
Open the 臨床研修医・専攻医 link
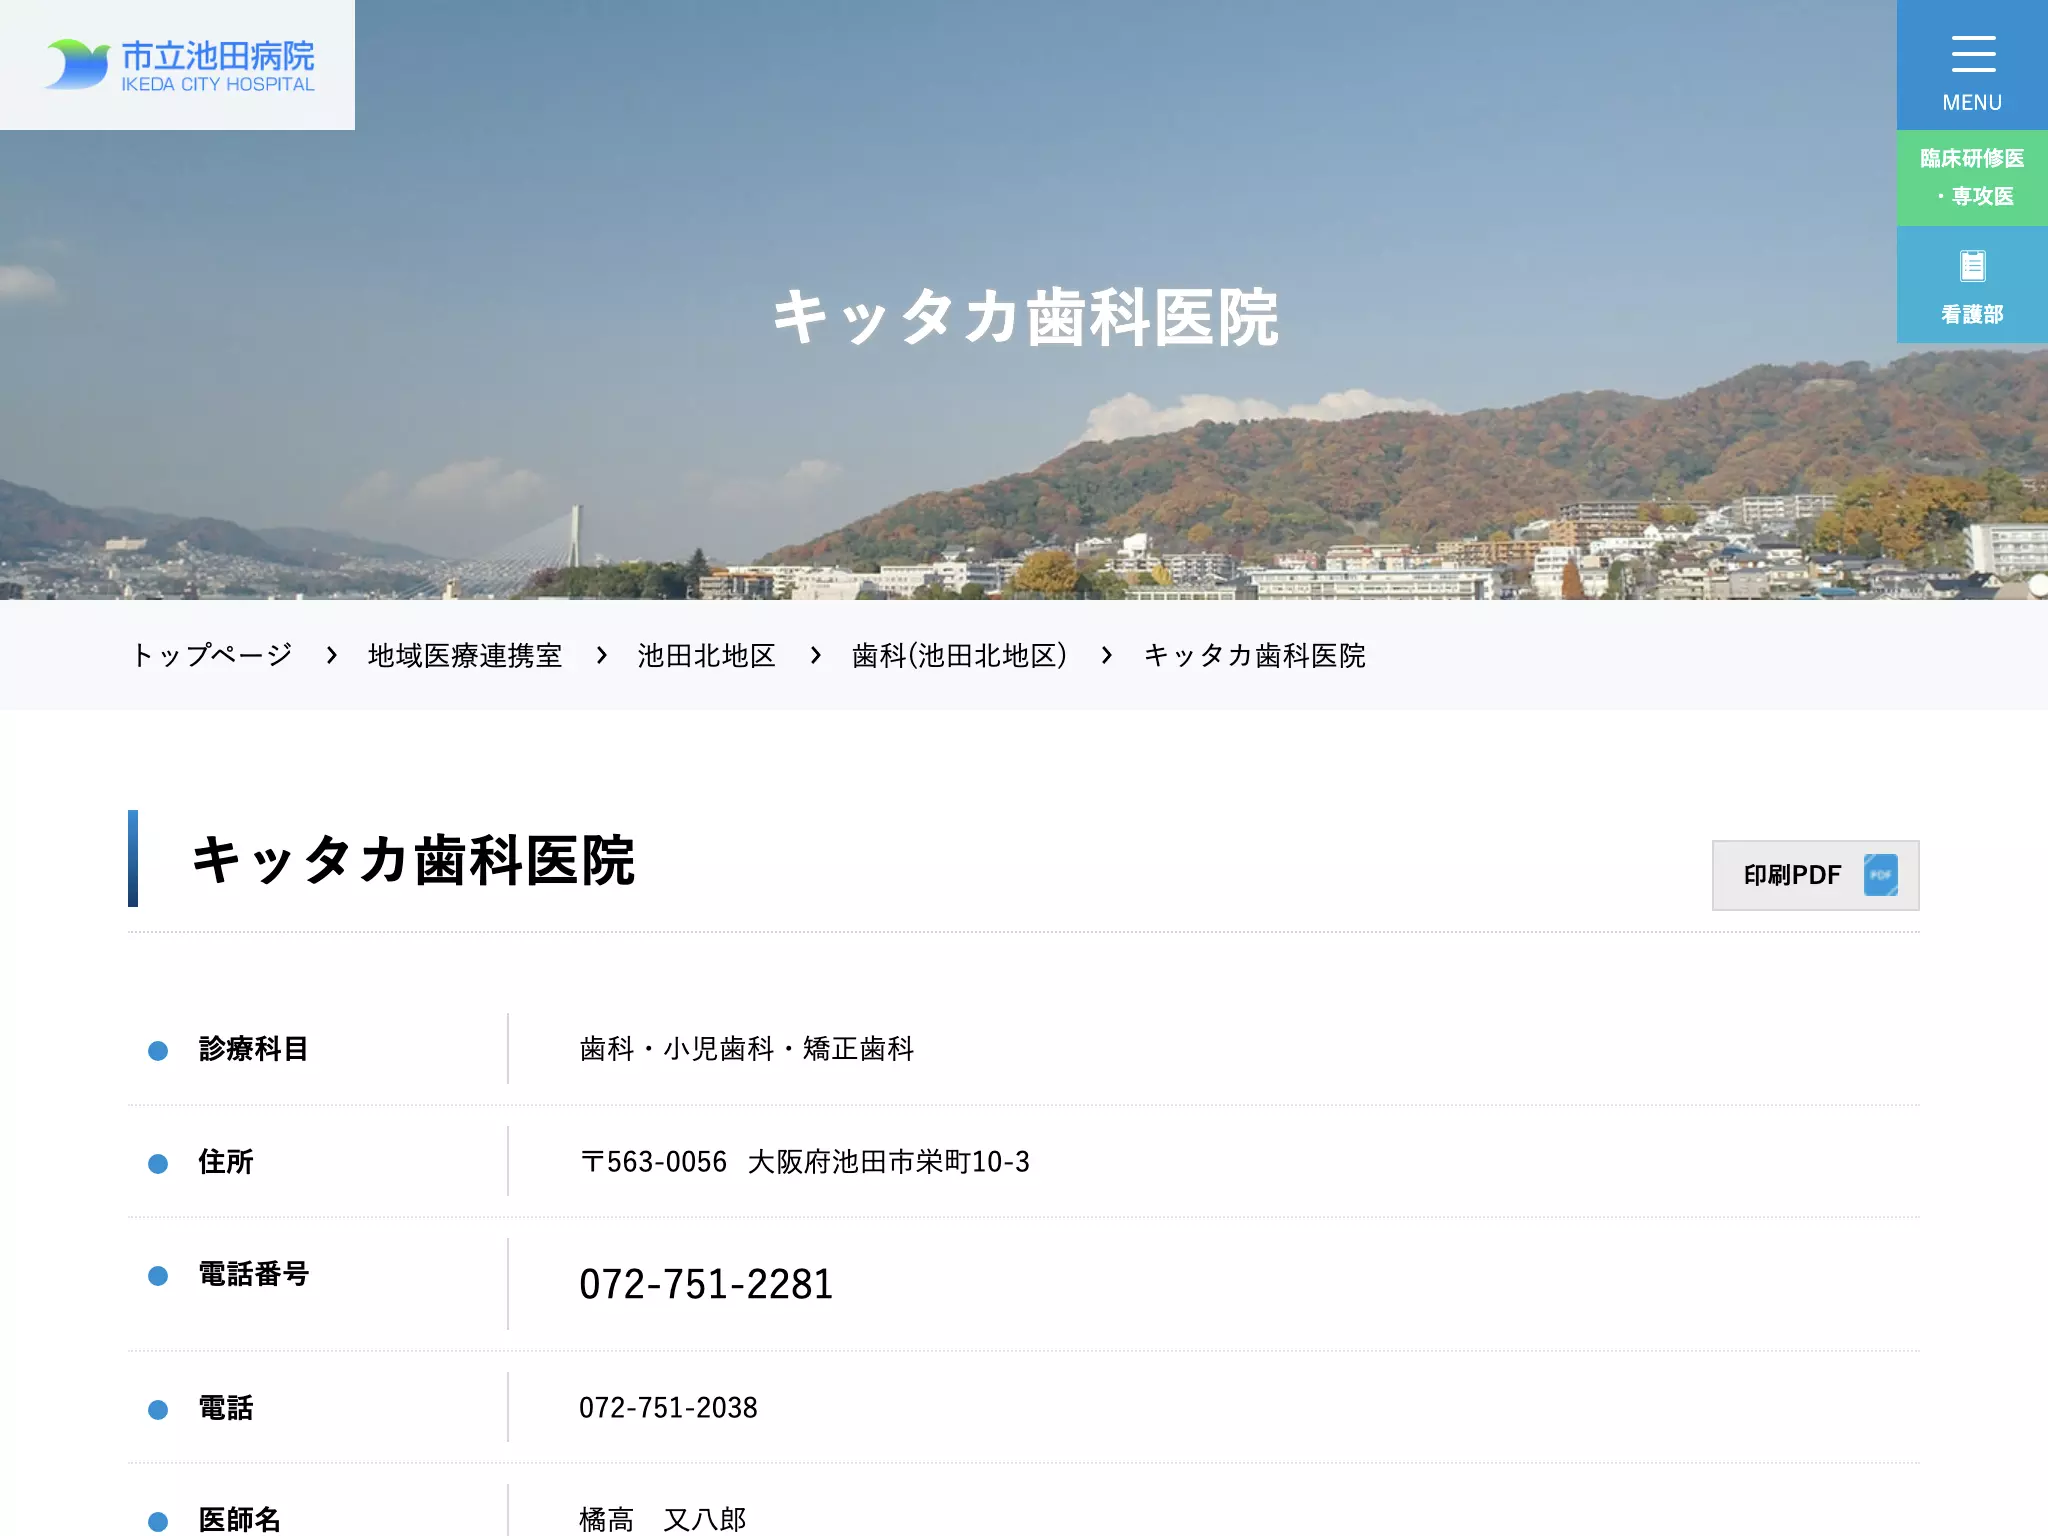(x=1972, y=178)
